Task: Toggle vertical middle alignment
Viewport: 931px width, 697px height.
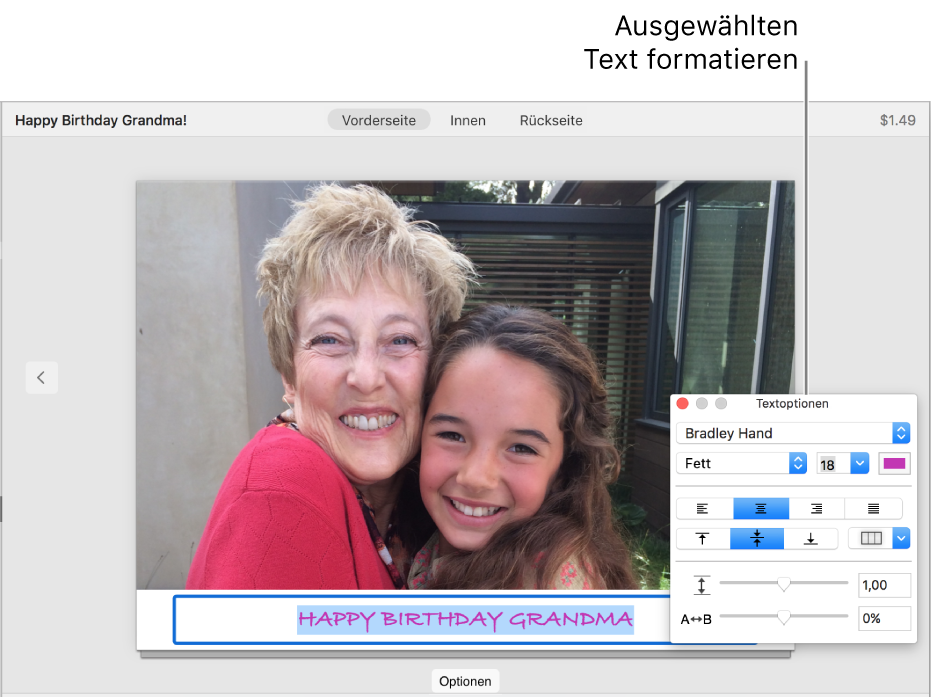Action: pos(757,539)
